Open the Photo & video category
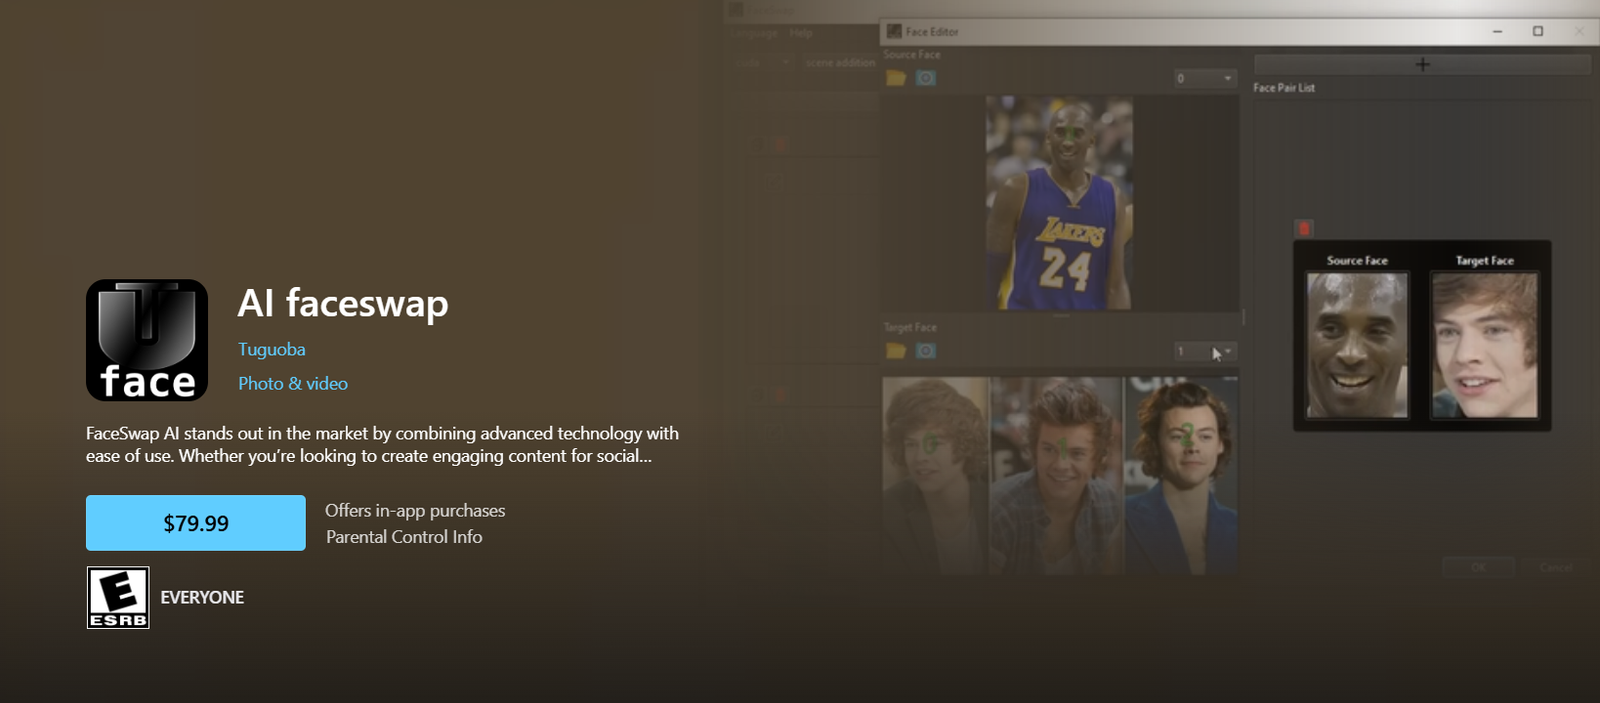 tap(292, 383)
